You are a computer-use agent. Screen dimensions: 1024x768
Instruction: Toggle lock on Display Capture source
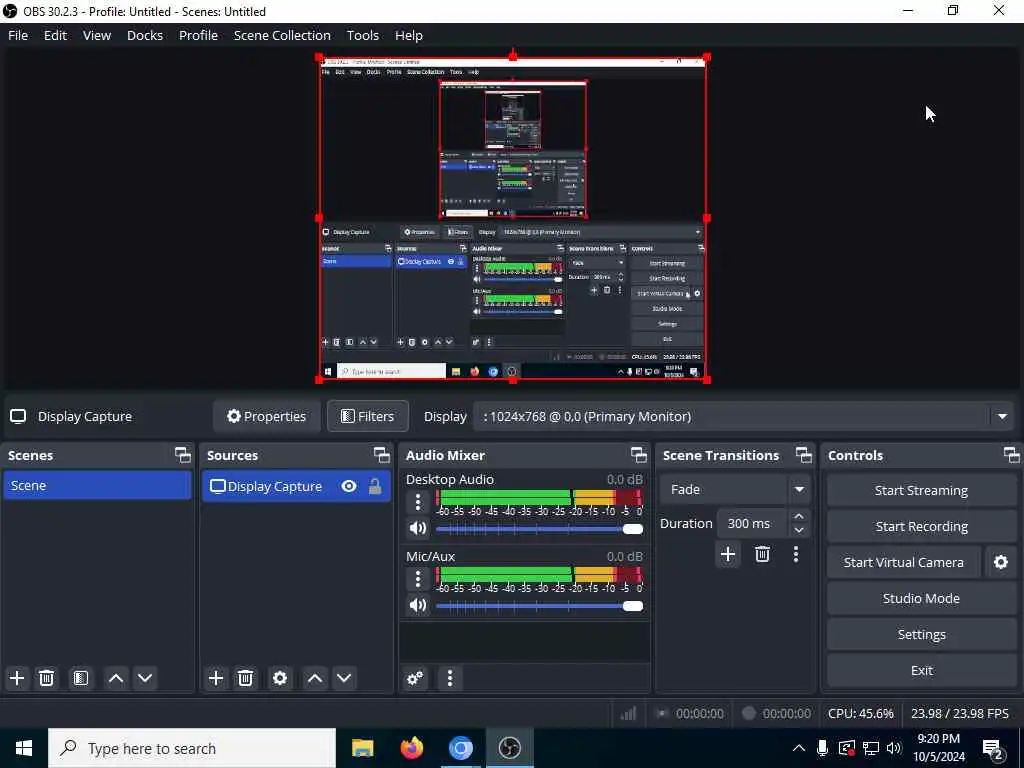tap(375, 487)
